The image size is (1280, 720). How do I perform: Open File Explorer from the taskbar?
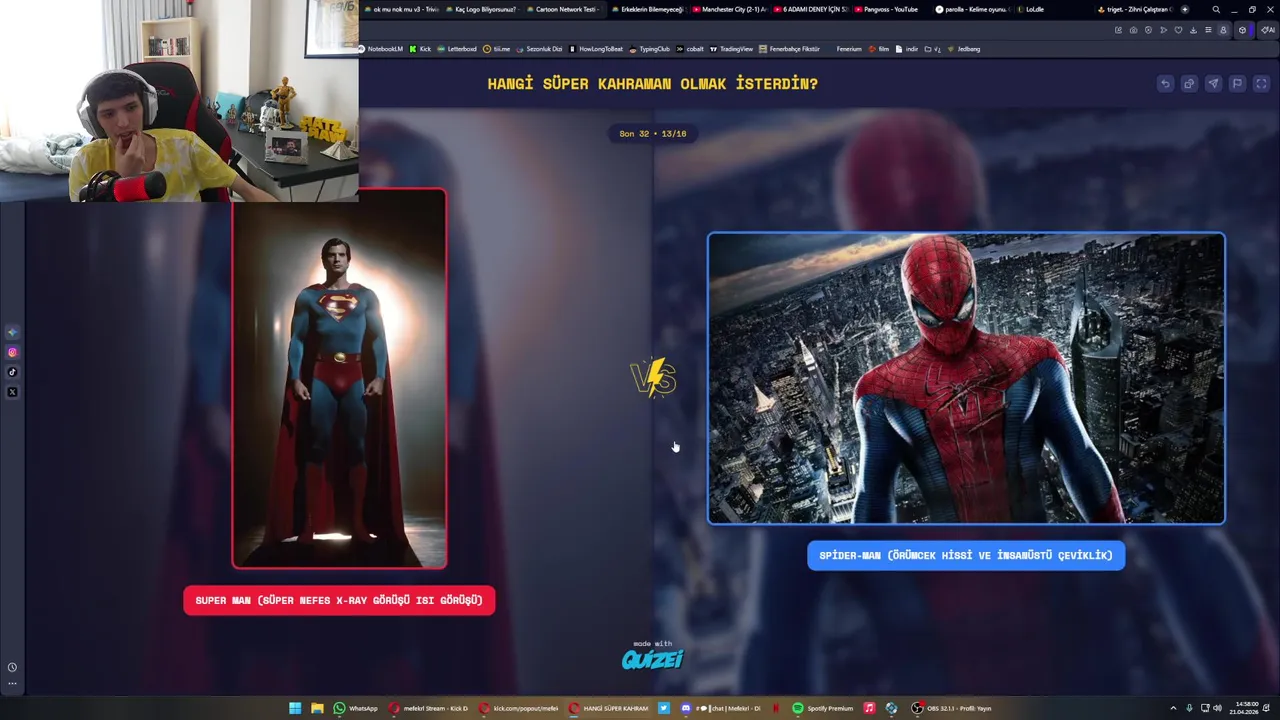coord(317,708)
